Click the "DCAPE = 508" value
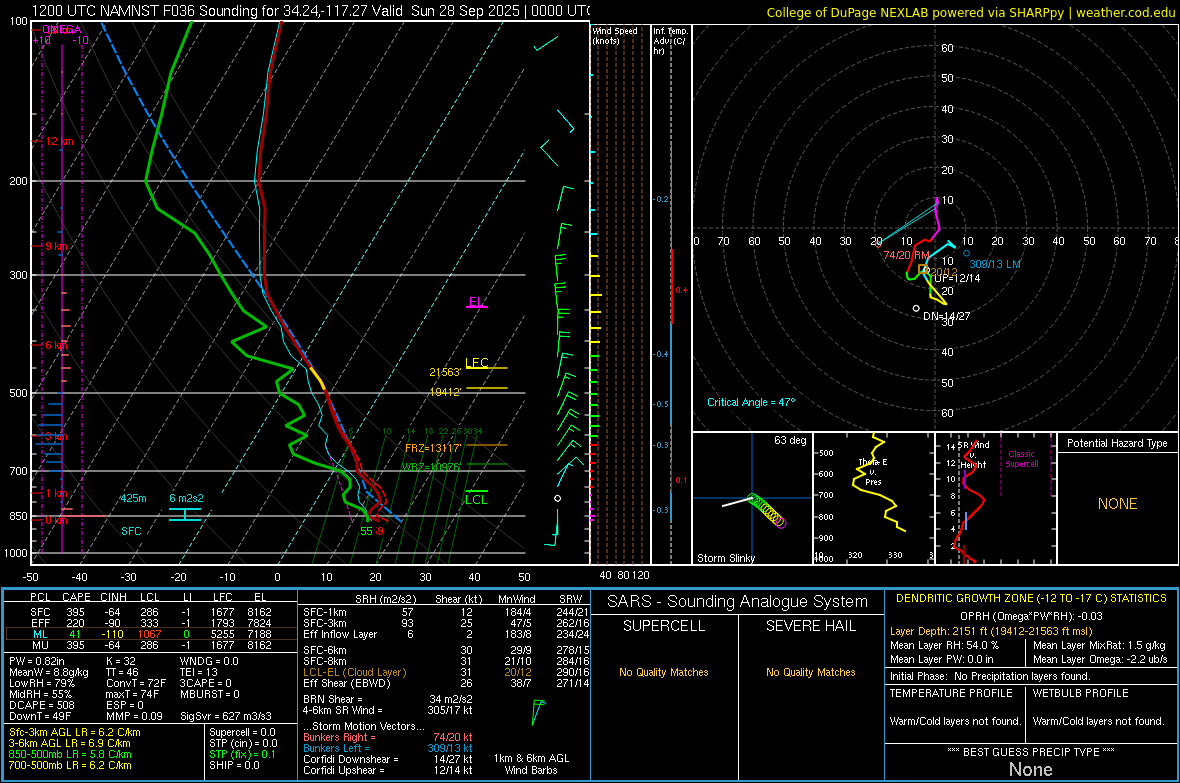Viewport: 1180px width, 783px height. pyautogui.click(x=41, y=705)
